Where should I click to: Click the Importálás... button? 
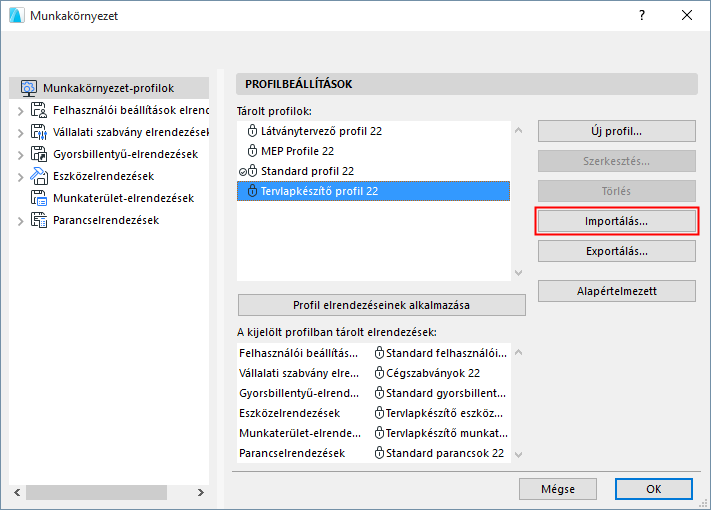(x=617, y=221)
